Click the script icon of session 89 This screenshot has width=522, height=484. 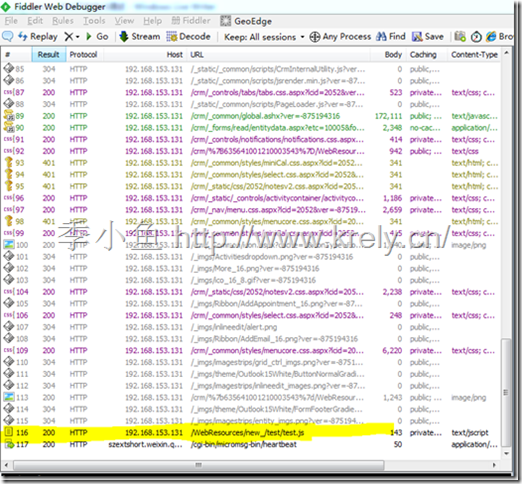click(8, 115)
